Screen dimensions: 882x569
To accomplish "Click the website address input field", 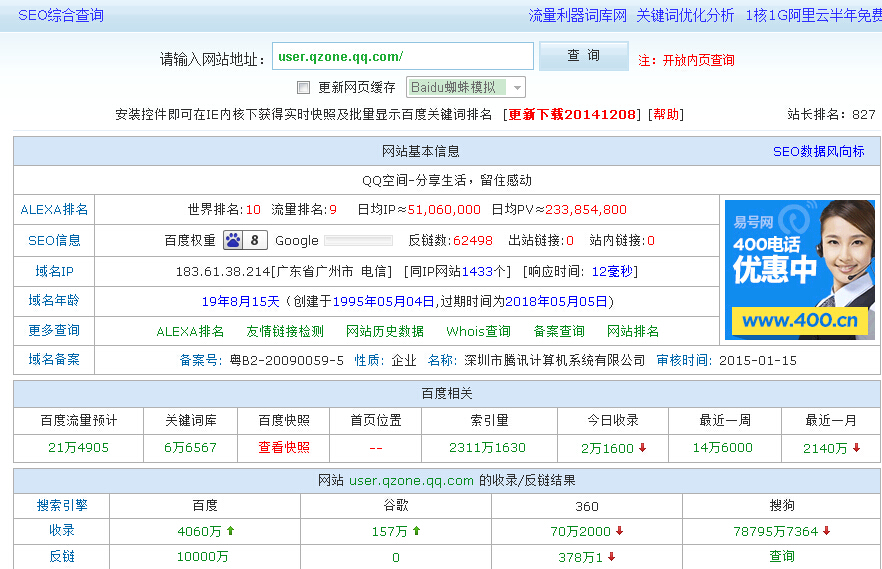I will click(x=403, y=56).
